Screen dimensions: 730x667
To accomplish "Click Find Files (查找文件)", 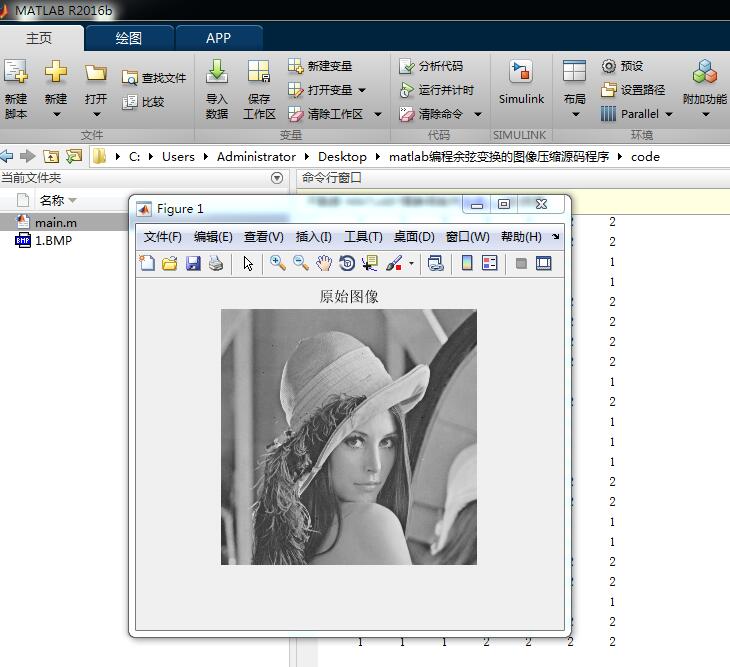I will [x=154, y=78].
